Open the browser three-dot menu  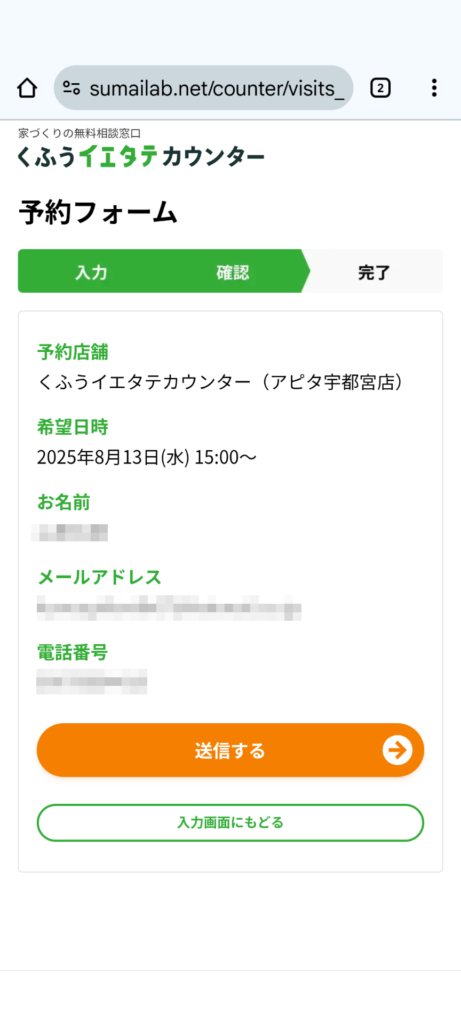[x=434, y=88]
